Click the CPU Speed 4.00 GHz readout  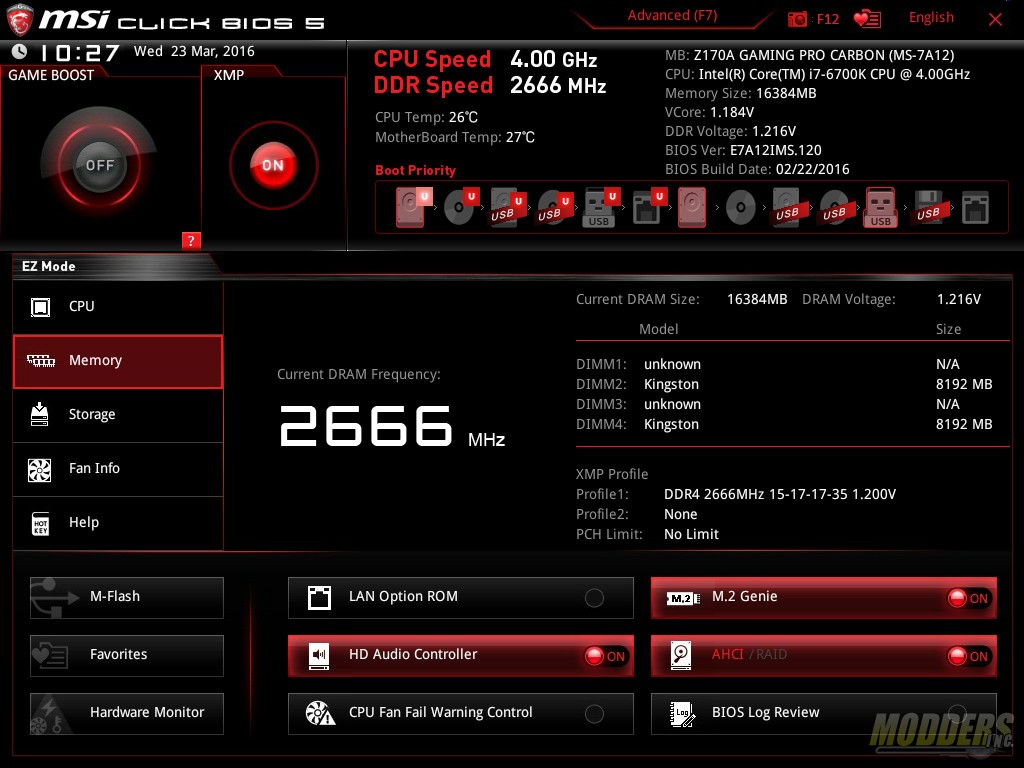click(485, 59)
